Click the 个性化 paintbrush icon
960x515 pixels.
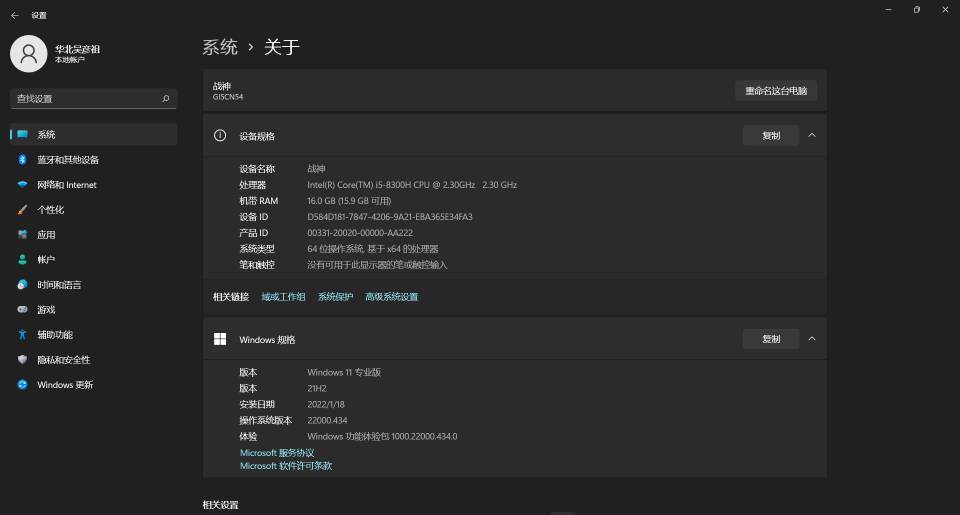[23, 209]
